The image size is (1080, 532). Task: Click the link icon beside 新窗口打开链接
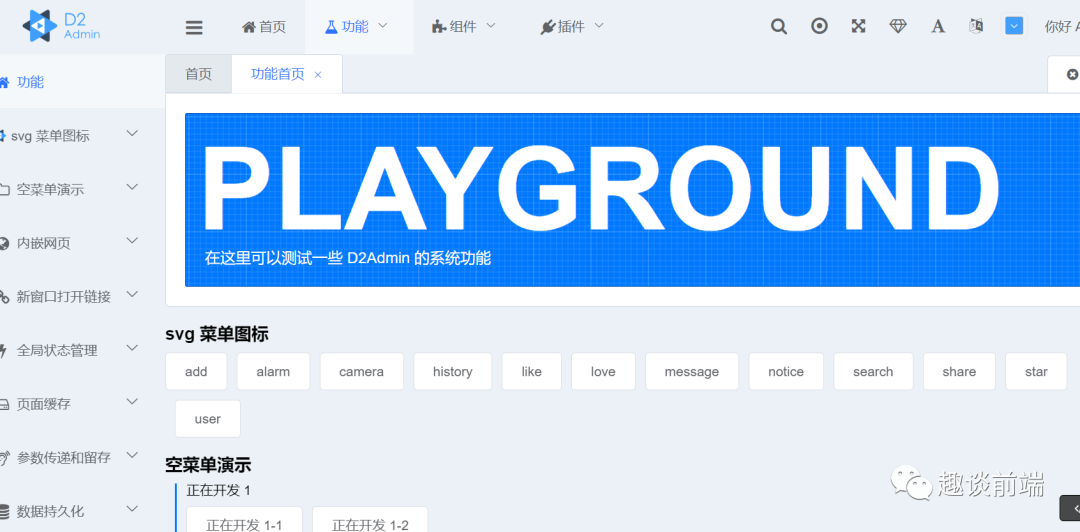point(4,297)
